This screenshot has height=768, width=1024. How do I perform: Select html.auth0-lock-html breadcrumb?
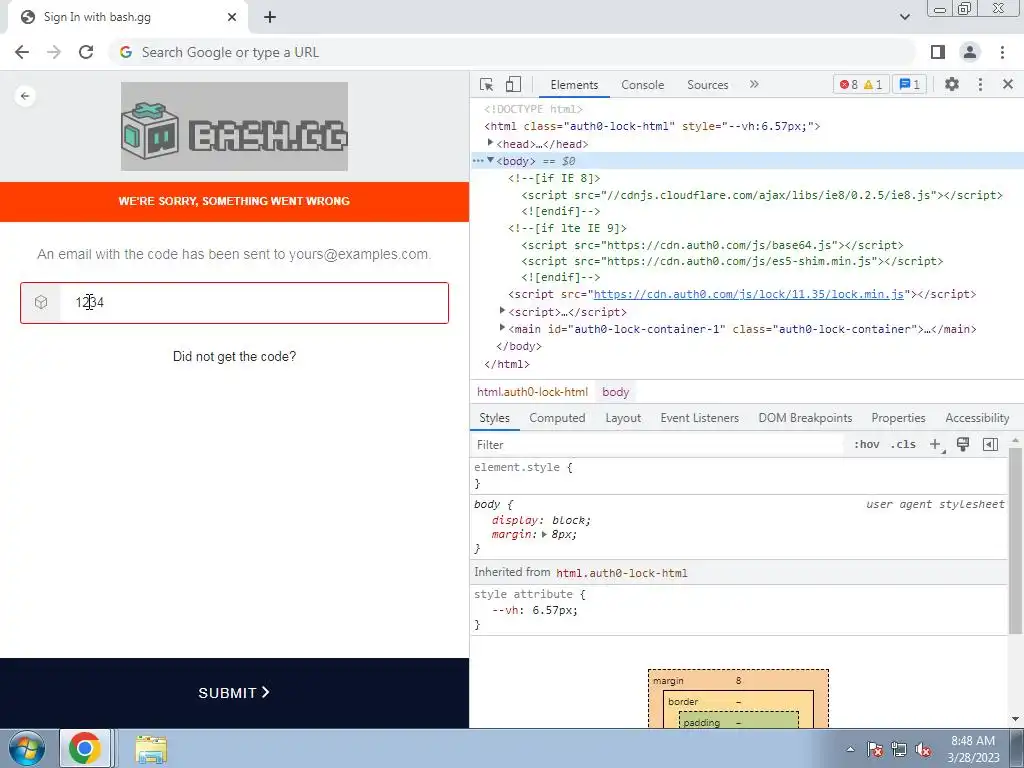[532, 392]
